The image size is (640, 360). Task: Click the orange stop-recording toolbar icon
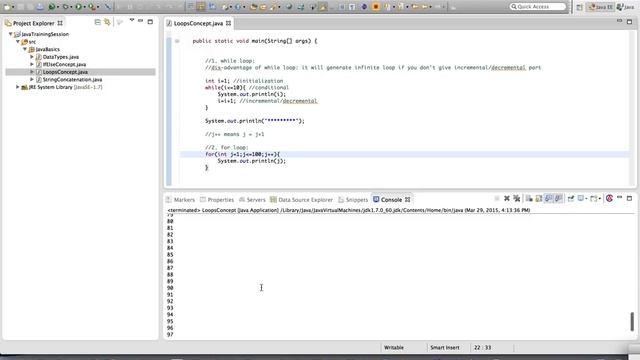pyautogui.click(x=376, y=7)
